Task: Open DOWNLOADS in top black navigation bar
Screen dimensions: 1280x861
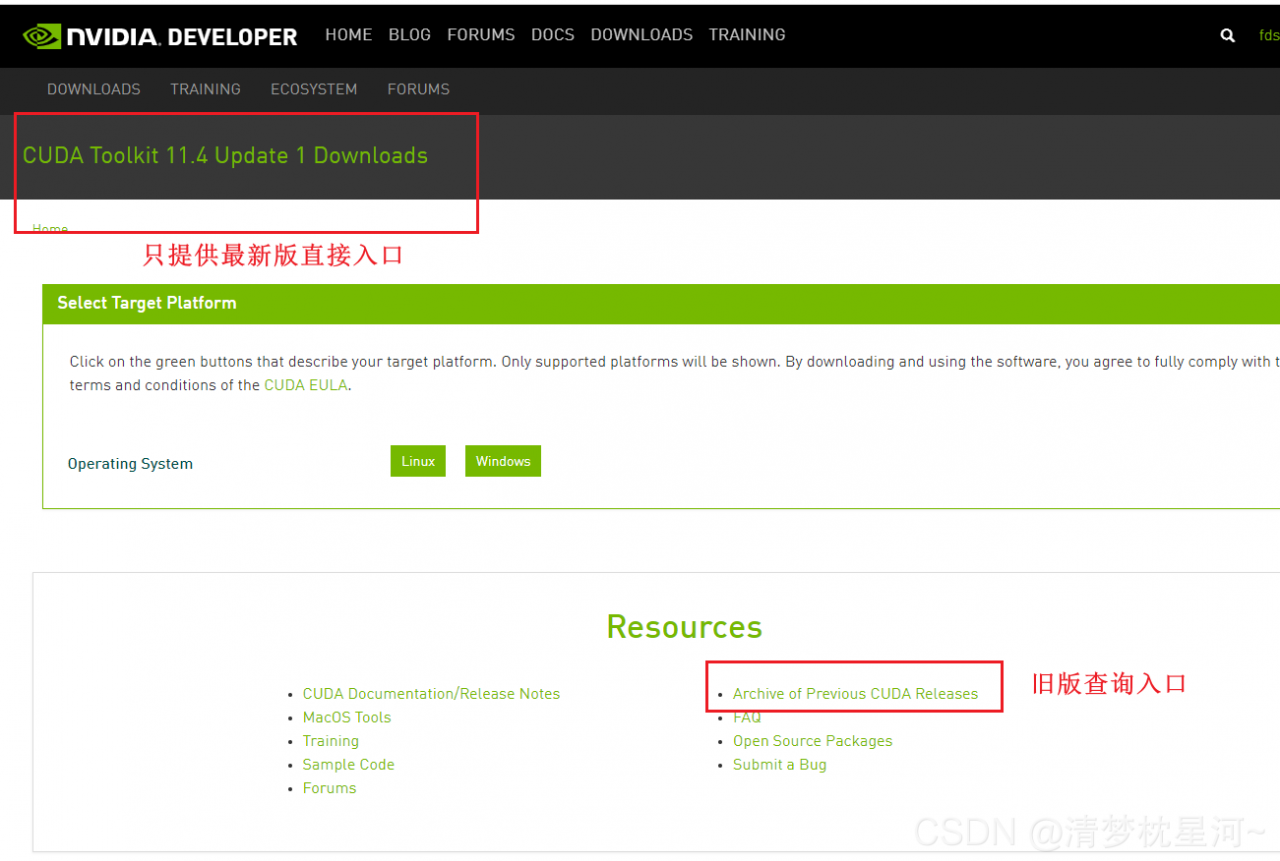Action: click(641, 35)
